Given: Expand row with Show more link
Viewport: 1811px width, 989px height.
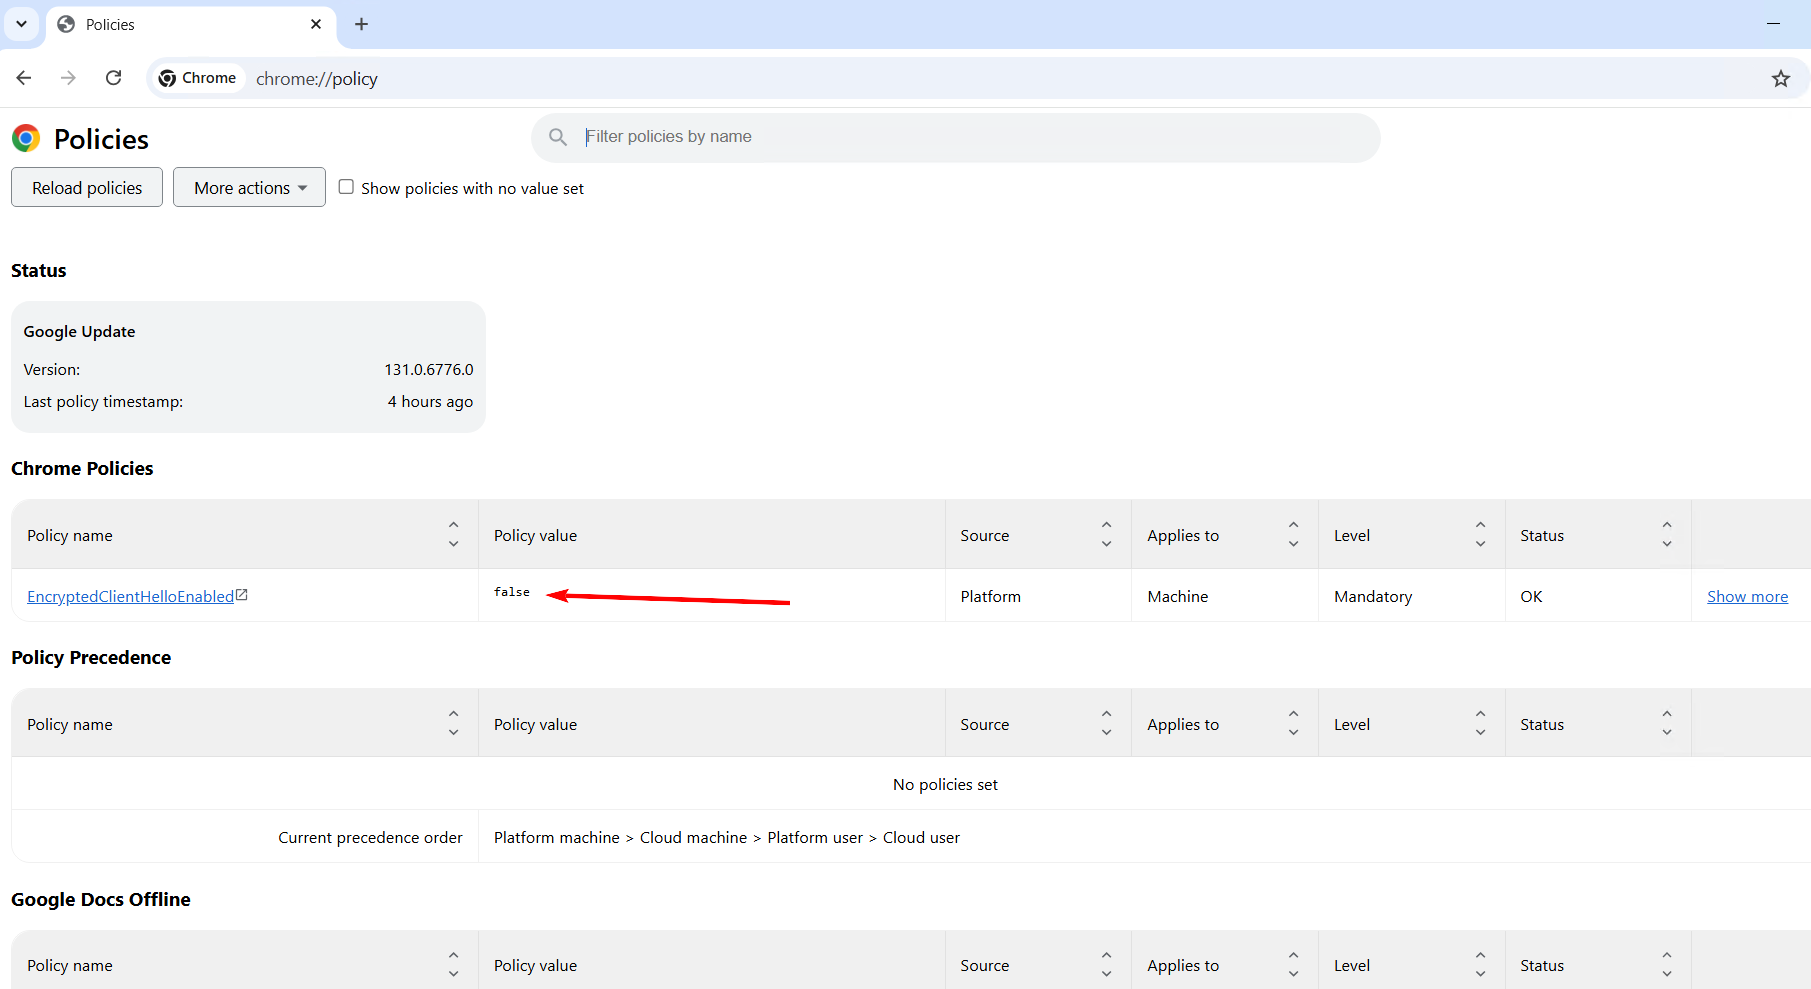Looking at the screenshot, I should tap(1746, 597).
